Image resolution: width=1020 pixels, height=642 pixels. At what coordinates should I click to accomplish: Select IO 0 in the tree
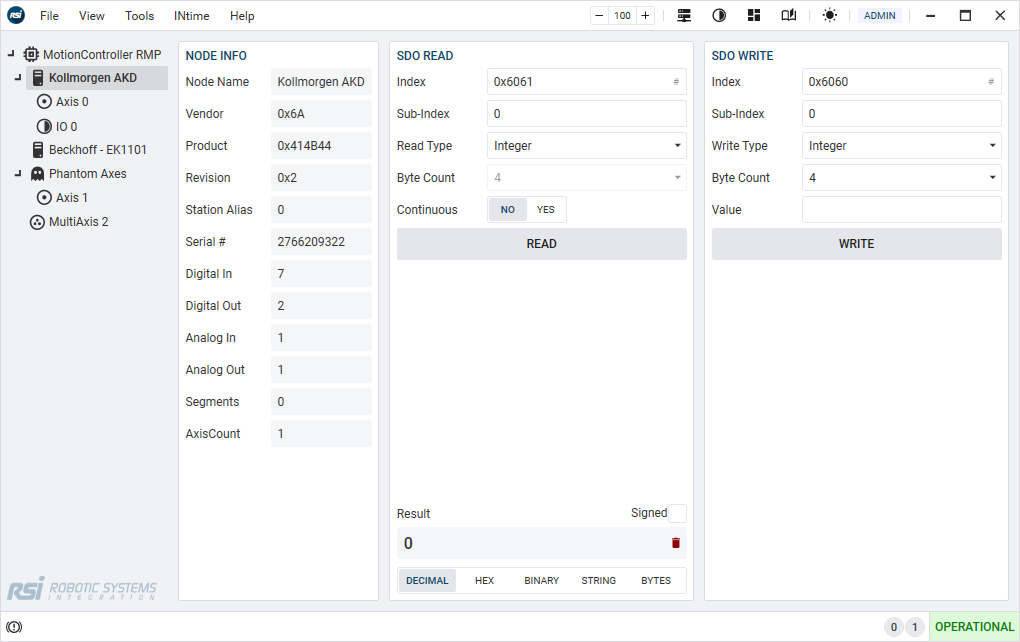click(x=66, y=126)
